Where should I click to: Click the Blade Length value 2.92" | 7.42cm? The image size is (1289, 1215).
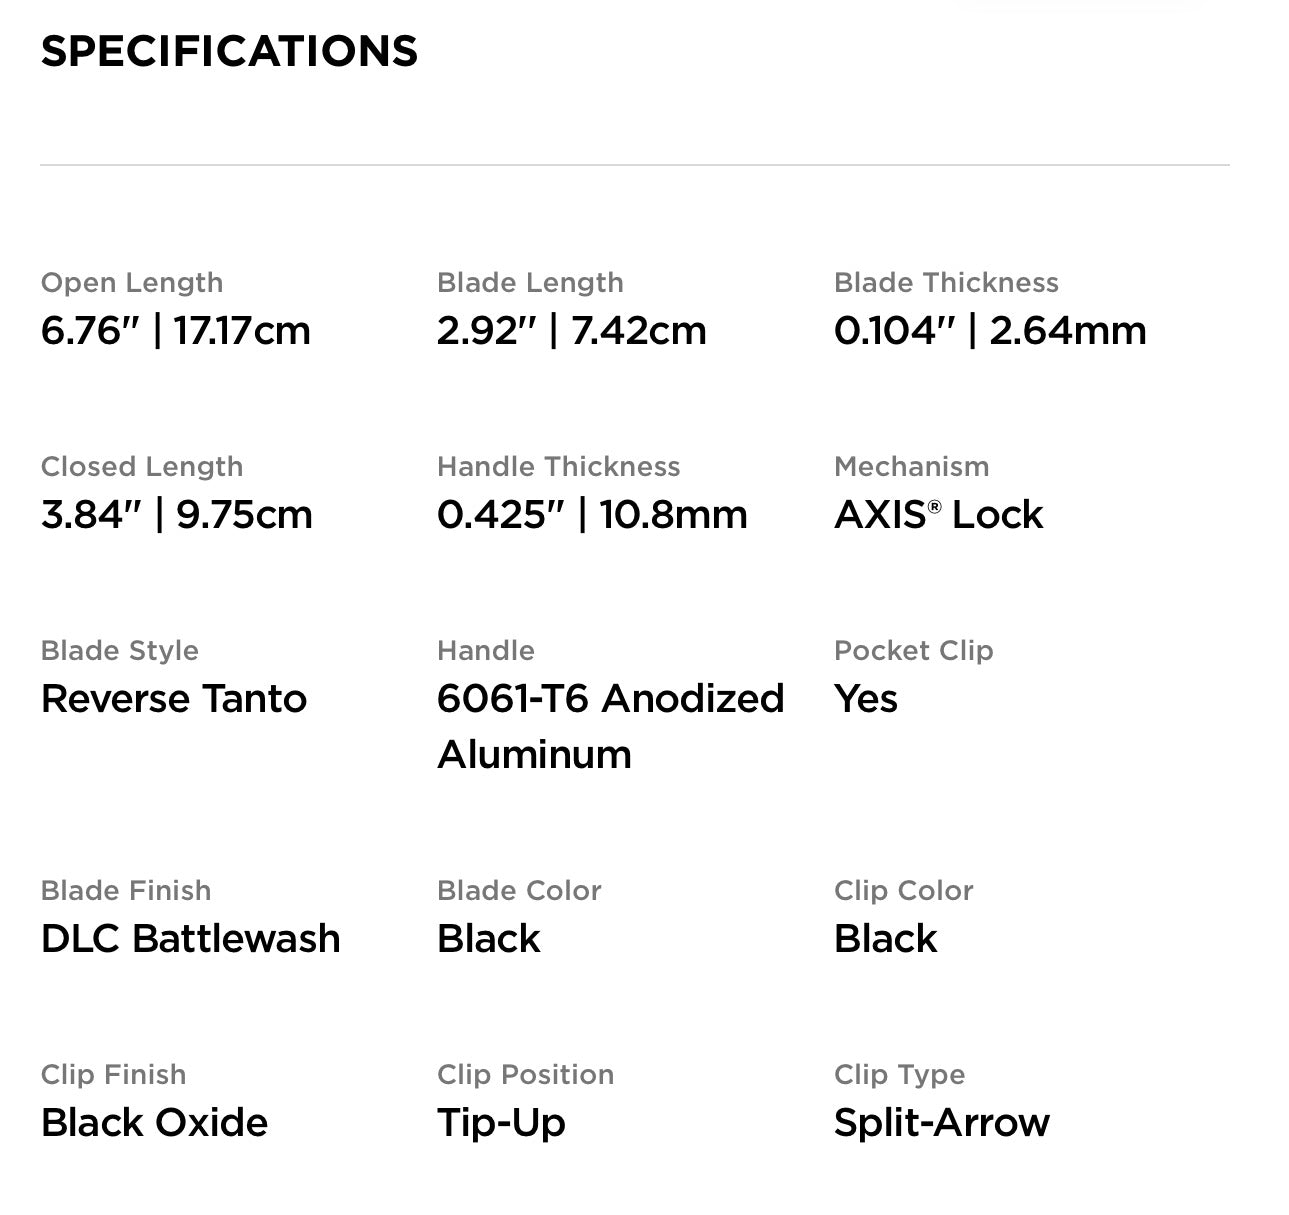(x=571, y=331)
